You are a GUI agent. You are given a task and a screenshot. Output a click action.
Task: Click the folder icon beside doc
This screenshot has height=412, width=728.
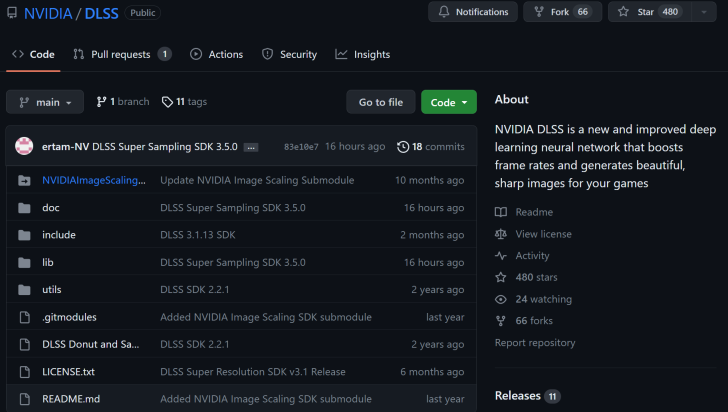tap(24, 208)
